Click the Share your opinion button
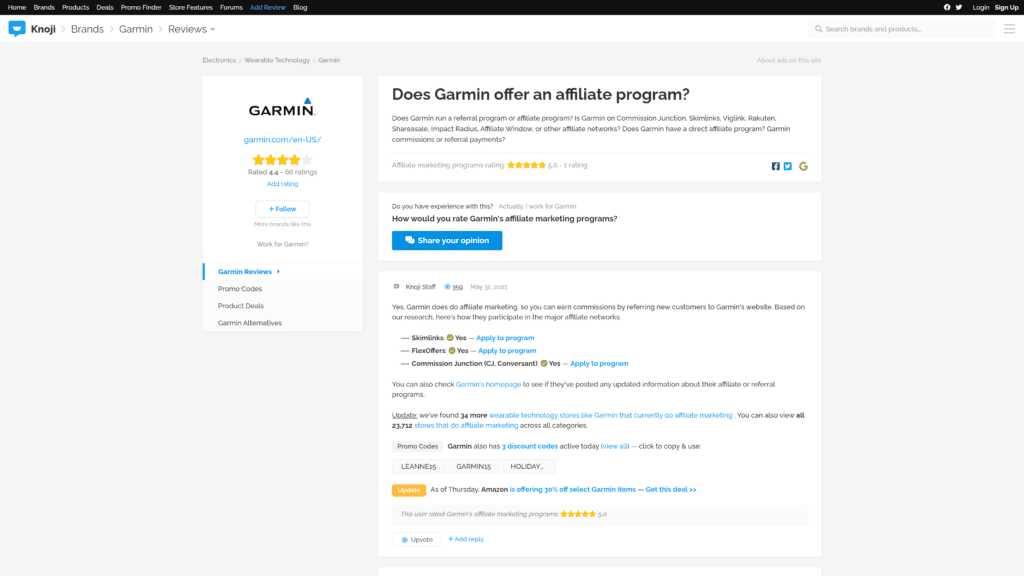 [x=447, y=240]
